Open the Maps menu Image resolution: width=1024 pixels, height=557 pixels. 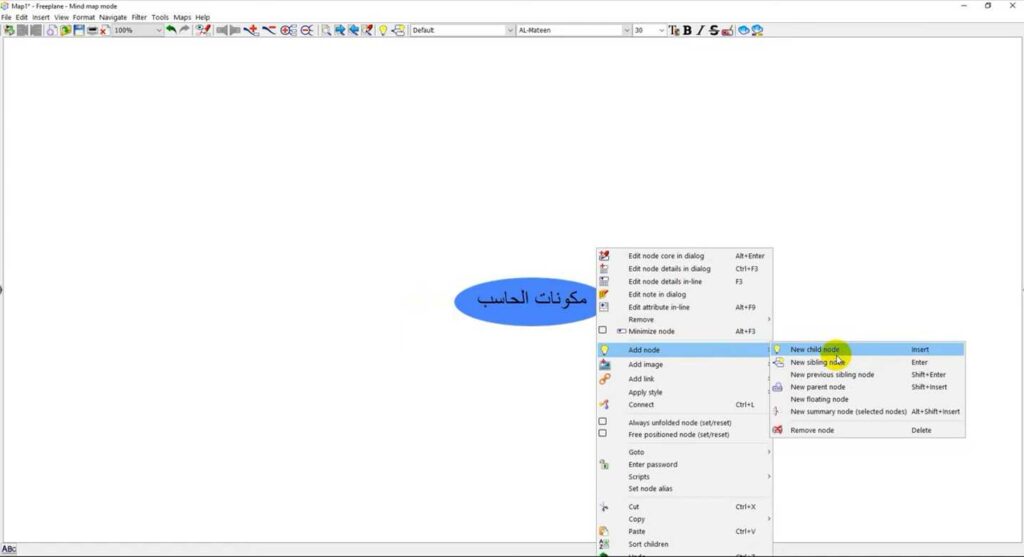coord(182,17)
